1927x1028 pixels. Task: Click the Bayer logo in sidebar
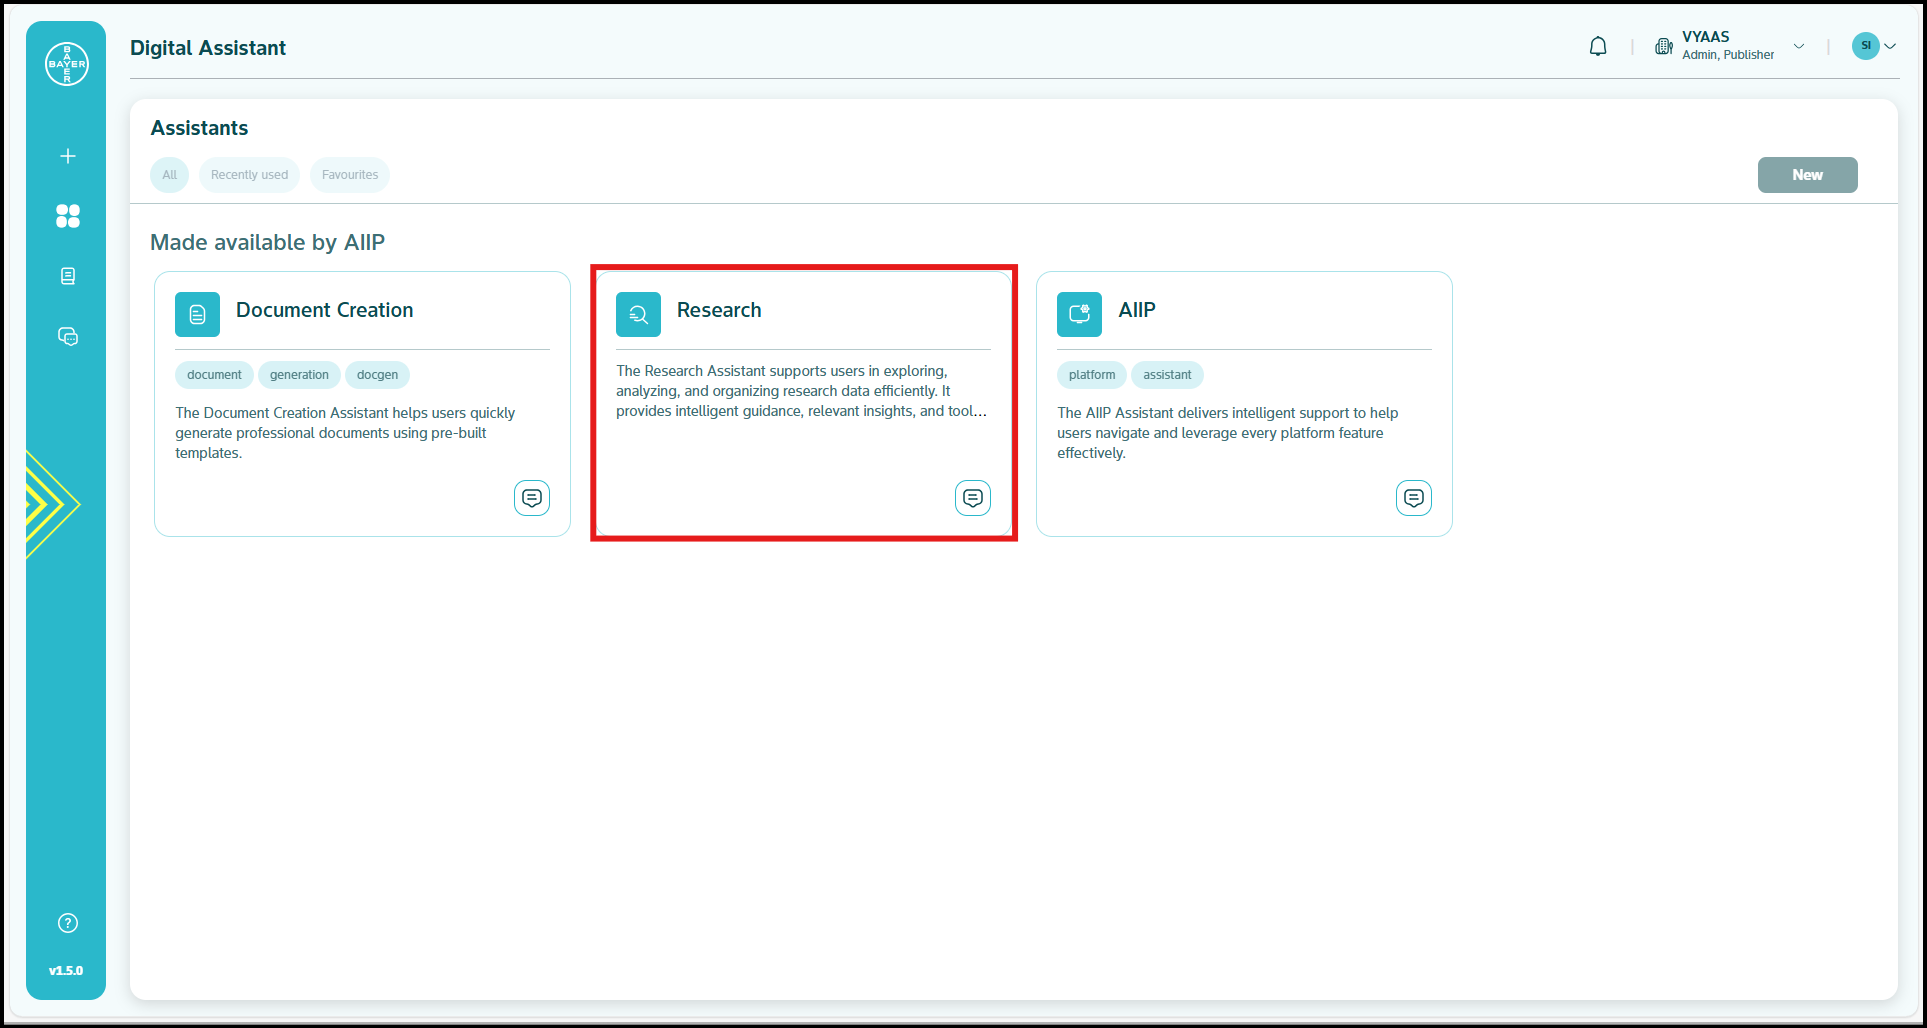(67, 64)
